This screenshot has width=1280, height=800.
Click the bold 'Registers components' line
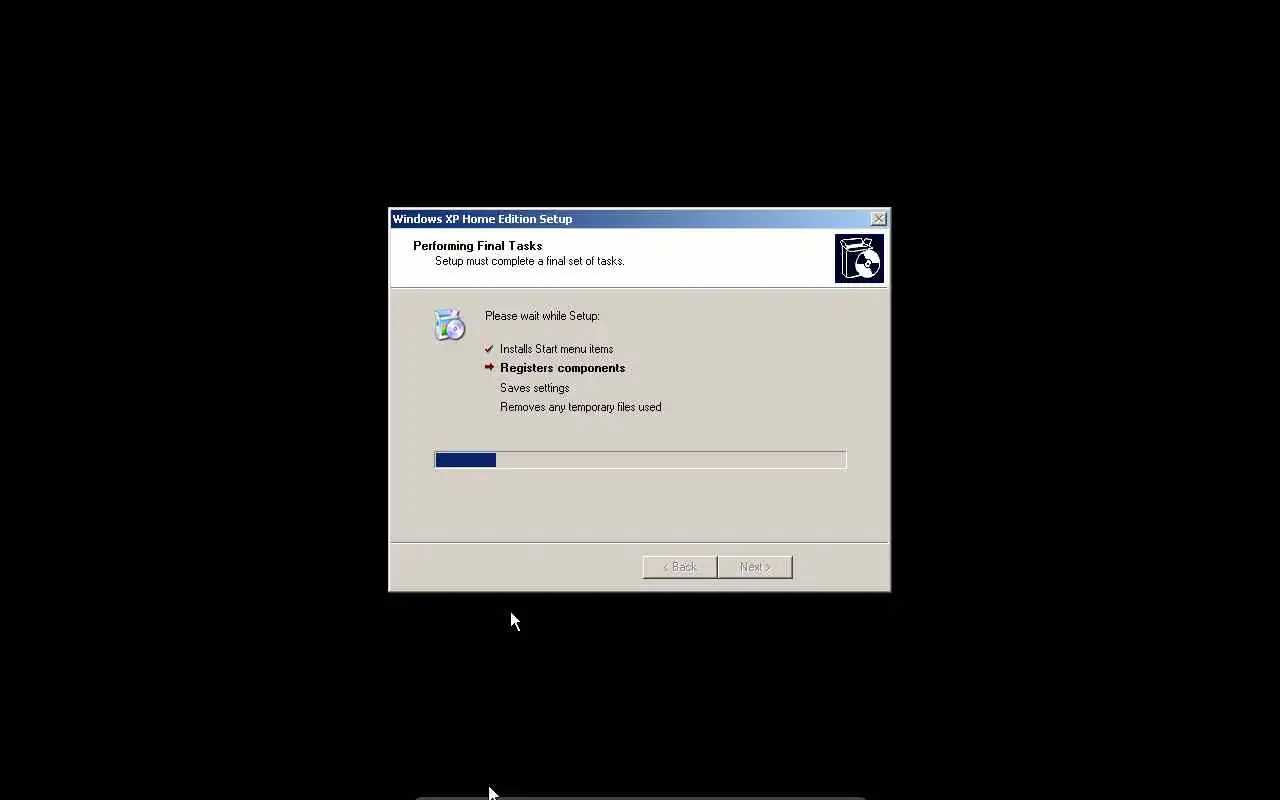pyautogui.click(x=562, y=368)
